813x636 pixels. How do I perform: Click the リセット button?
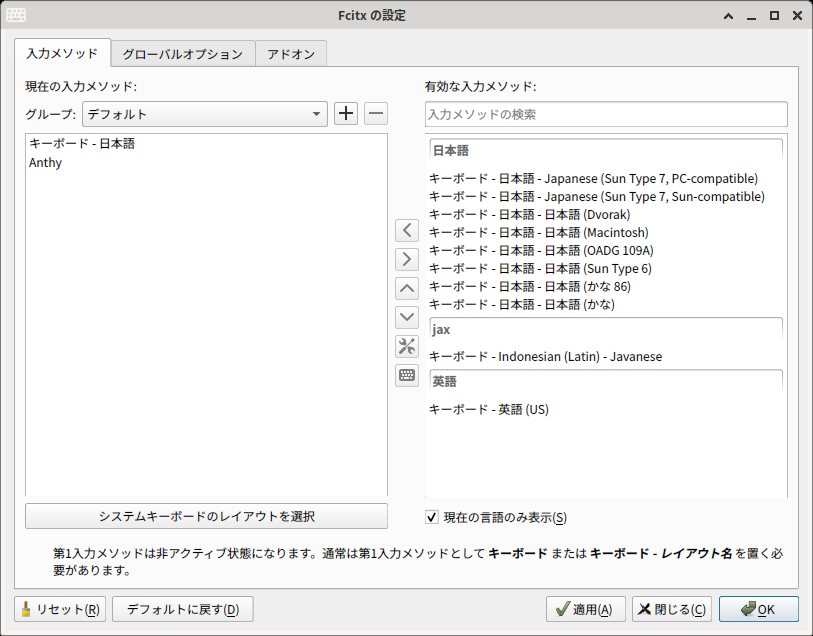[x=60, y=609]
